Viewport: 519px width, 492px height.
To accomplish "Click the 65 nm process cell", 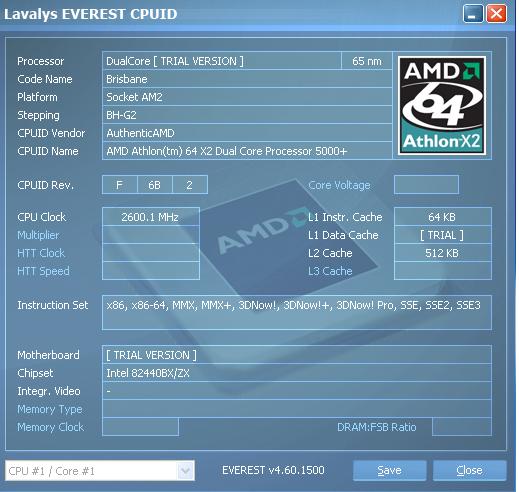I will [367, 61].
